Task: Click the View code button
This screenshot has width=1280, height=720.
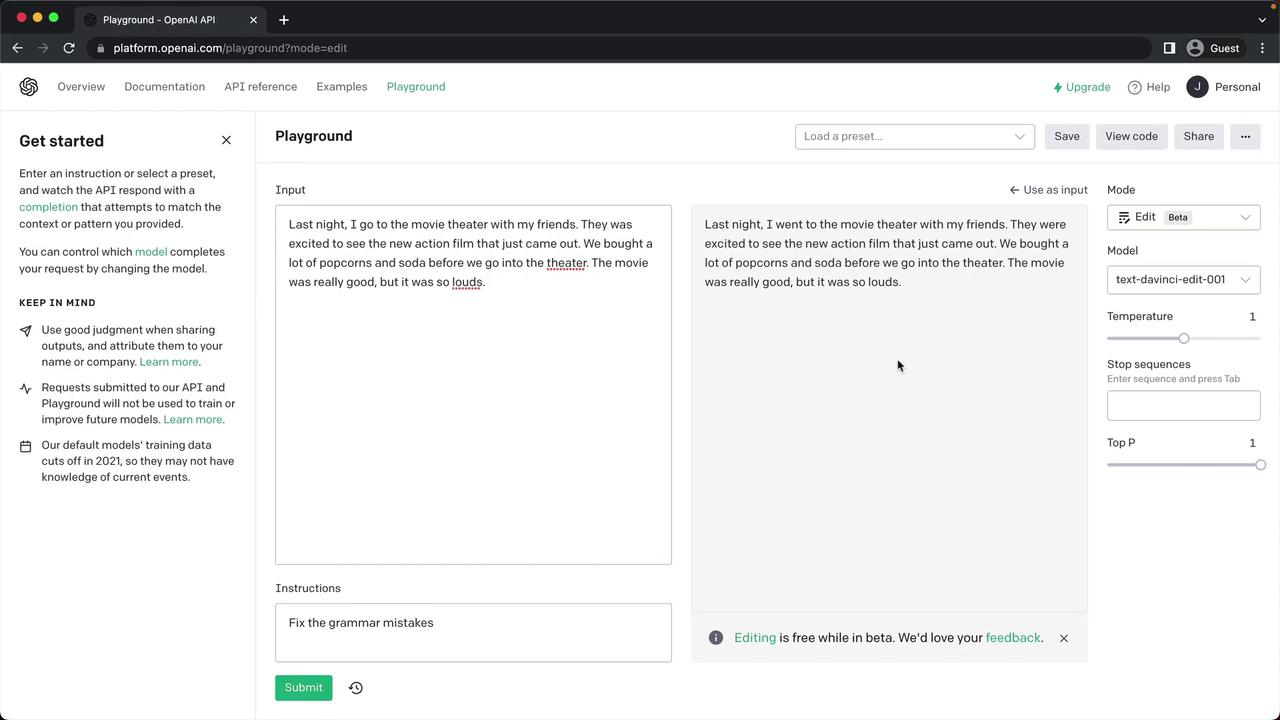Action: tap(1131, 136)
